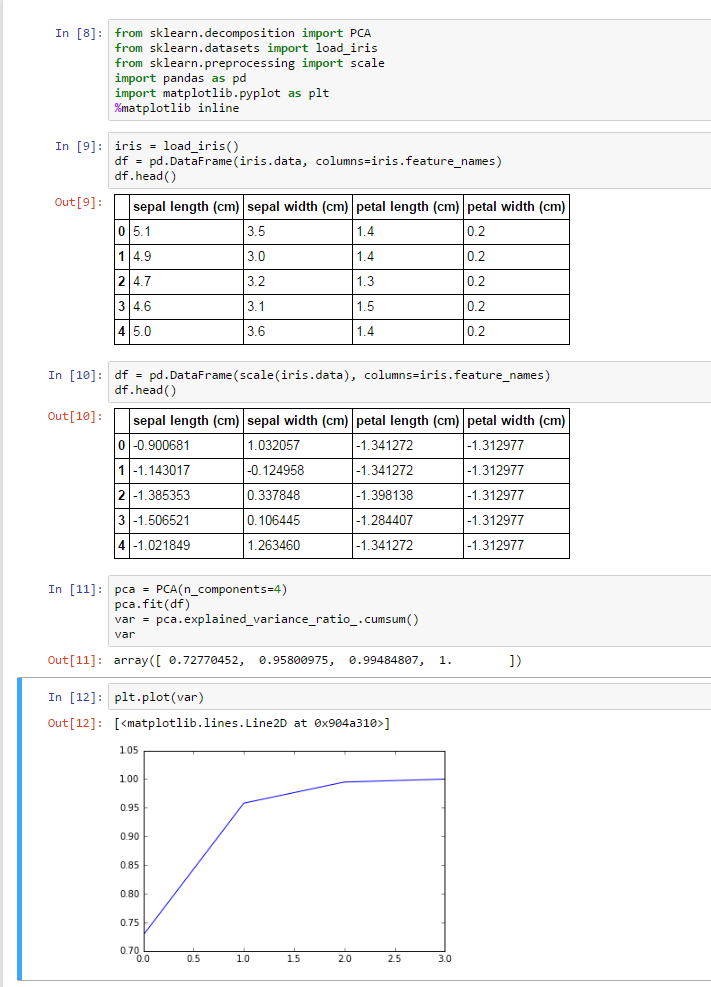Click the In [11] PCA fit code cell
Viewport: 711px width, 987px height.
coord(410,611)
